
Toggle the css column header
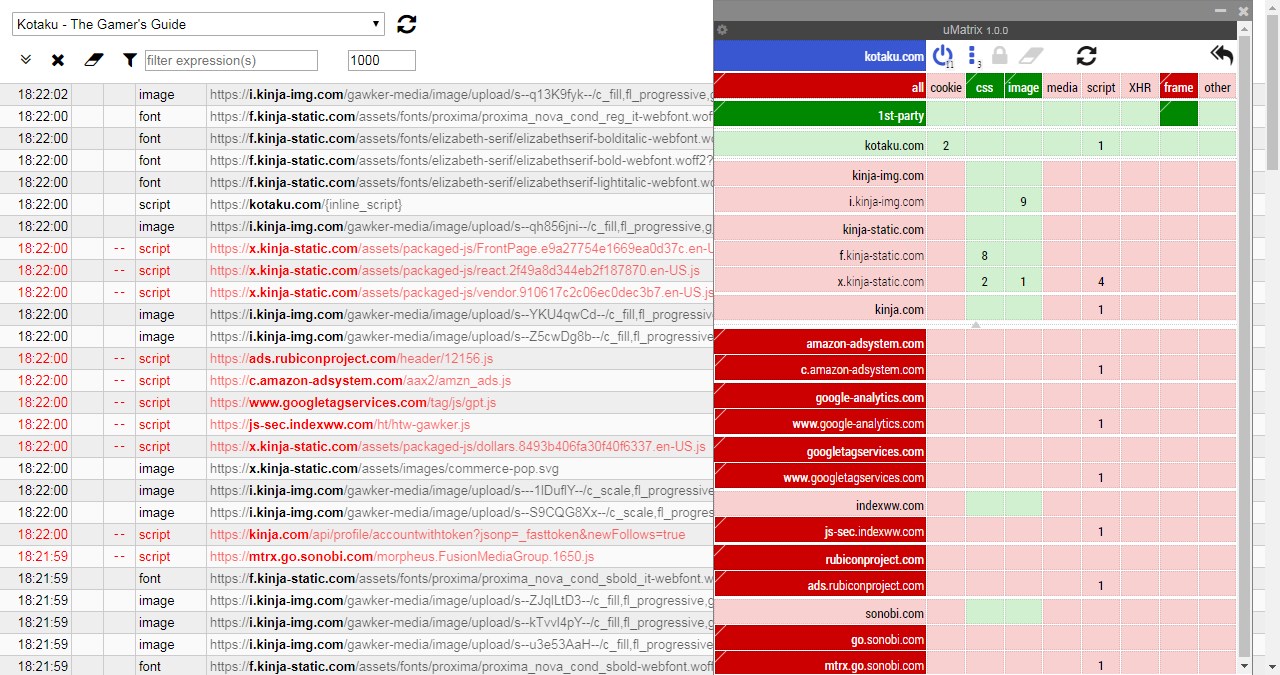(x=985, y=87)
